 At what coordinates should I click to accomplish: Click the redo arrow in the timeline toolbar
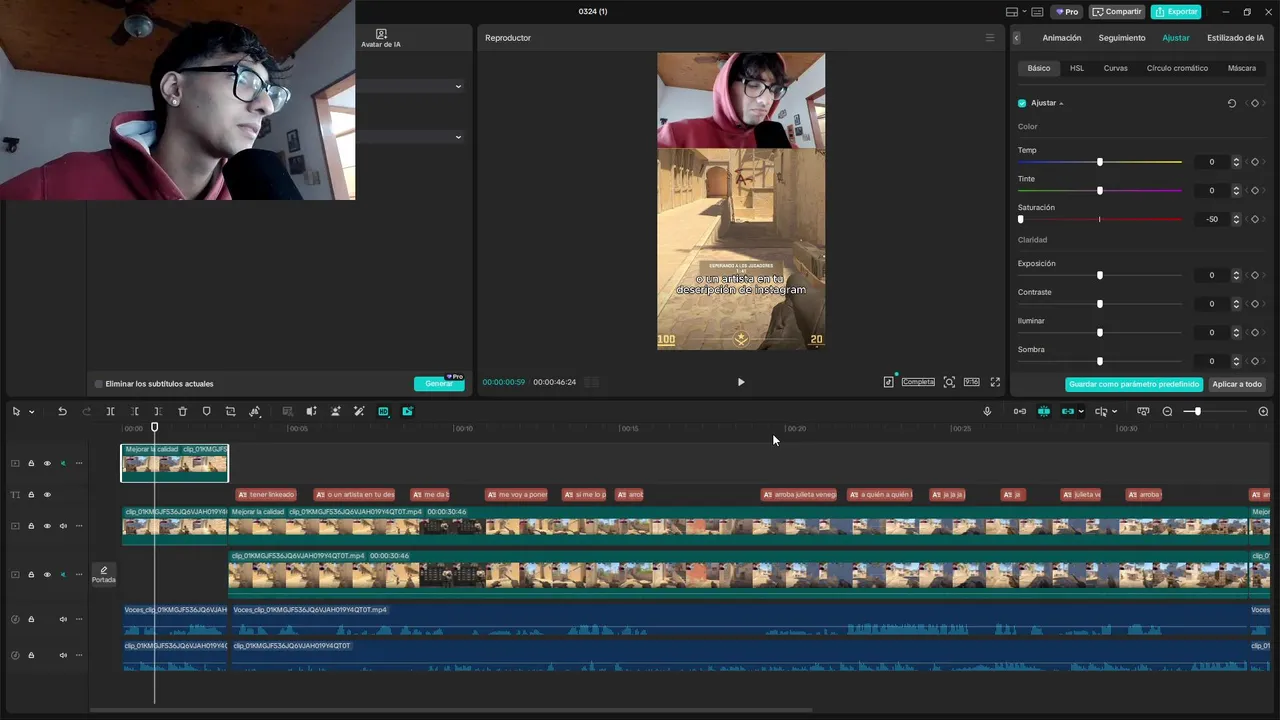pos(86,411)
